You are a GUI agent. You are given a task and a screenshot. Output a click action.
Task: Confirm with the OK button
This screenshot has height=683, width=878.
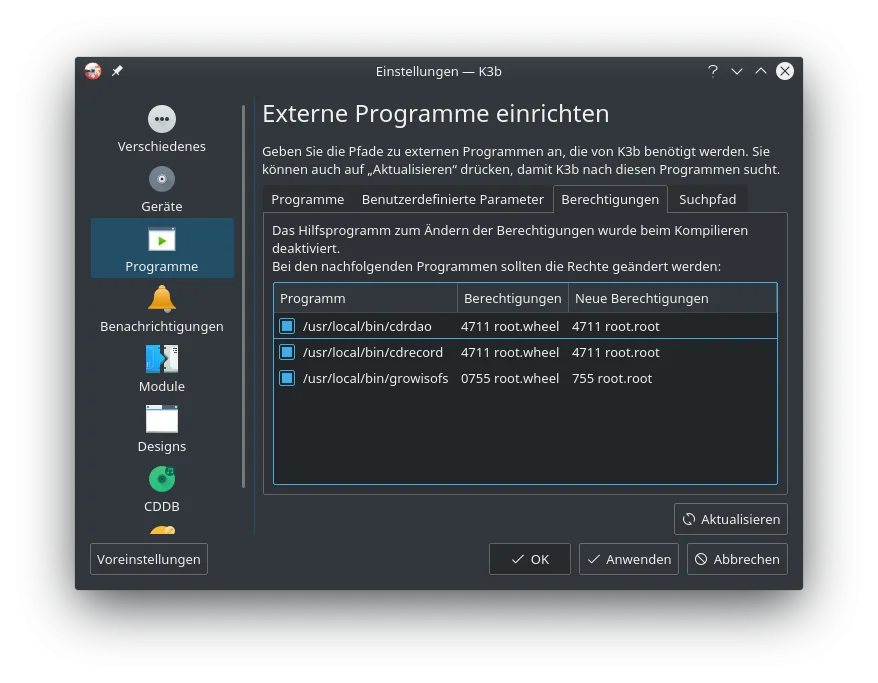click(530, 559)
